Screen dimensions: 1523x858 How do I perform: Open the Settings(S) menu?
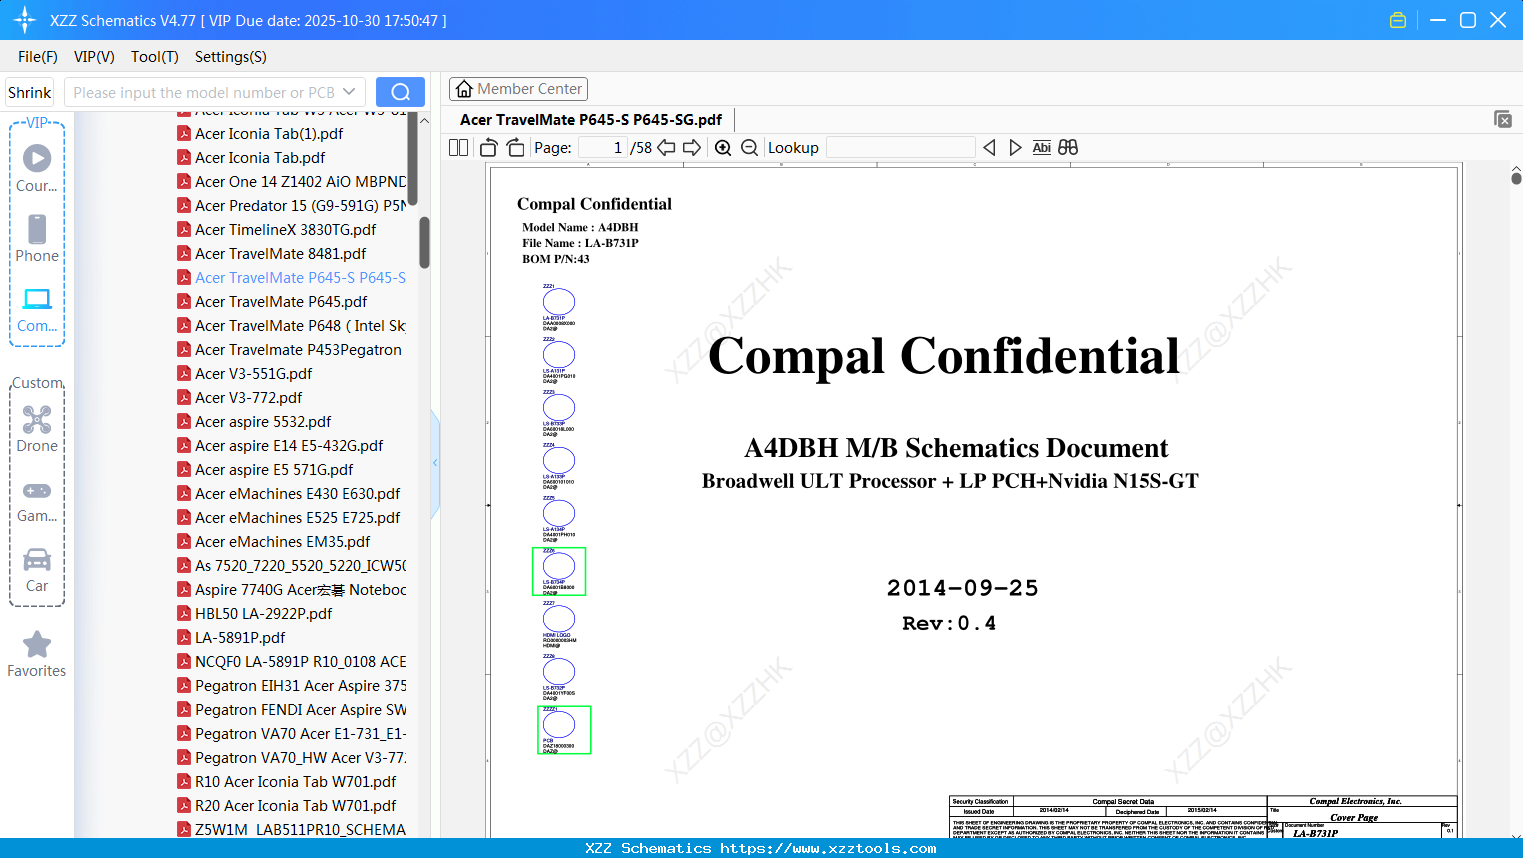[x=231, y=57]
